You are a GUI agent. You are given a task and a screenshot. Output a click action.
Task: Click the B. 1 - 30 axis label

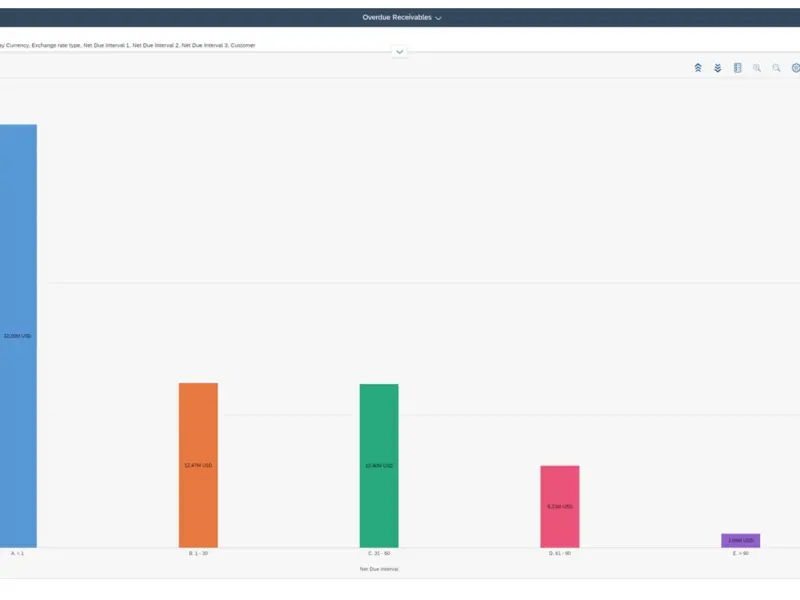click(198, 553)
